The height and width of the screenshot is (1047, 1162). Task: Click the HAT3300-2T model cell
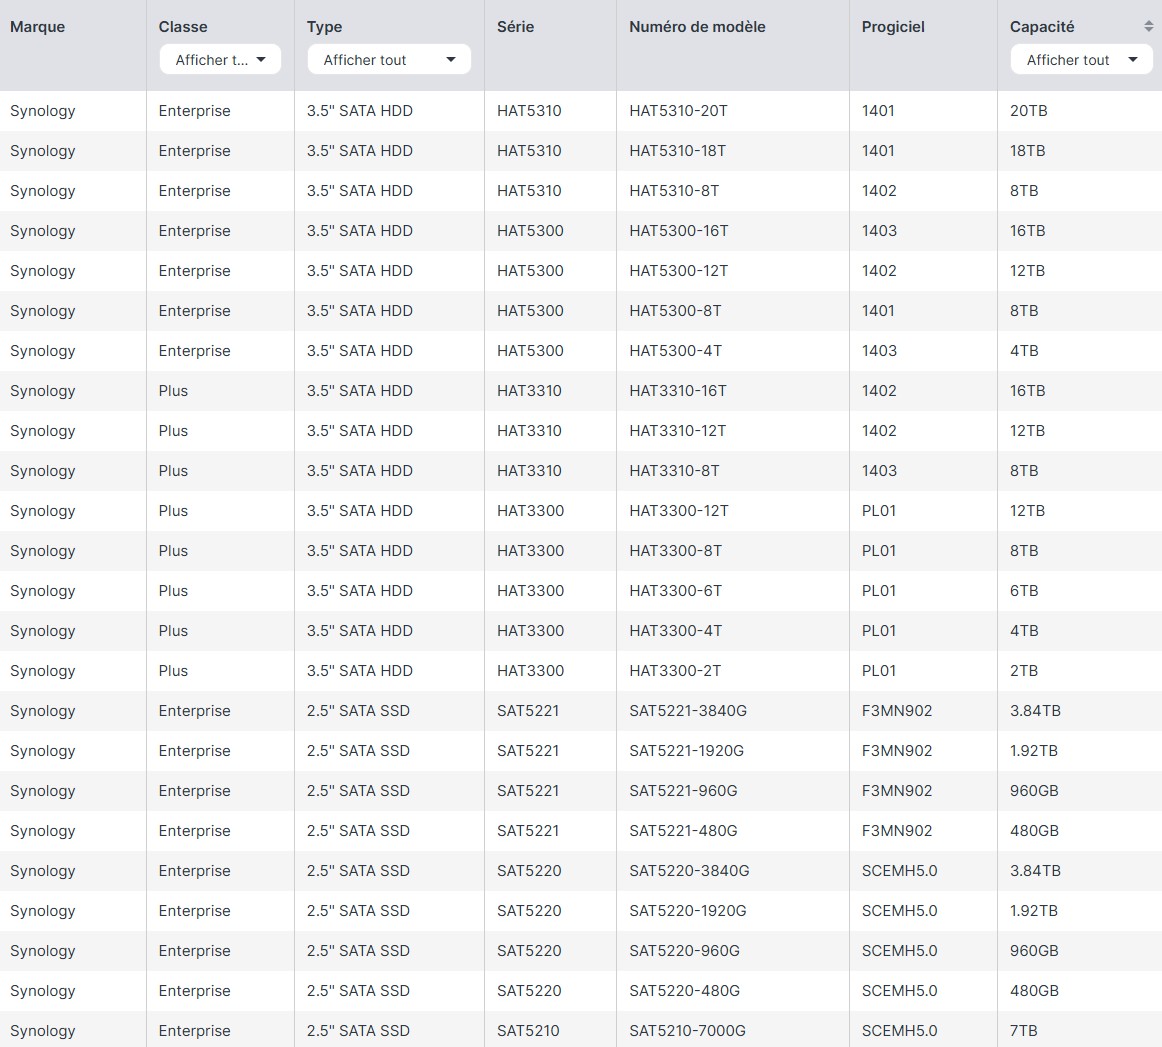[x=675, y=671]
